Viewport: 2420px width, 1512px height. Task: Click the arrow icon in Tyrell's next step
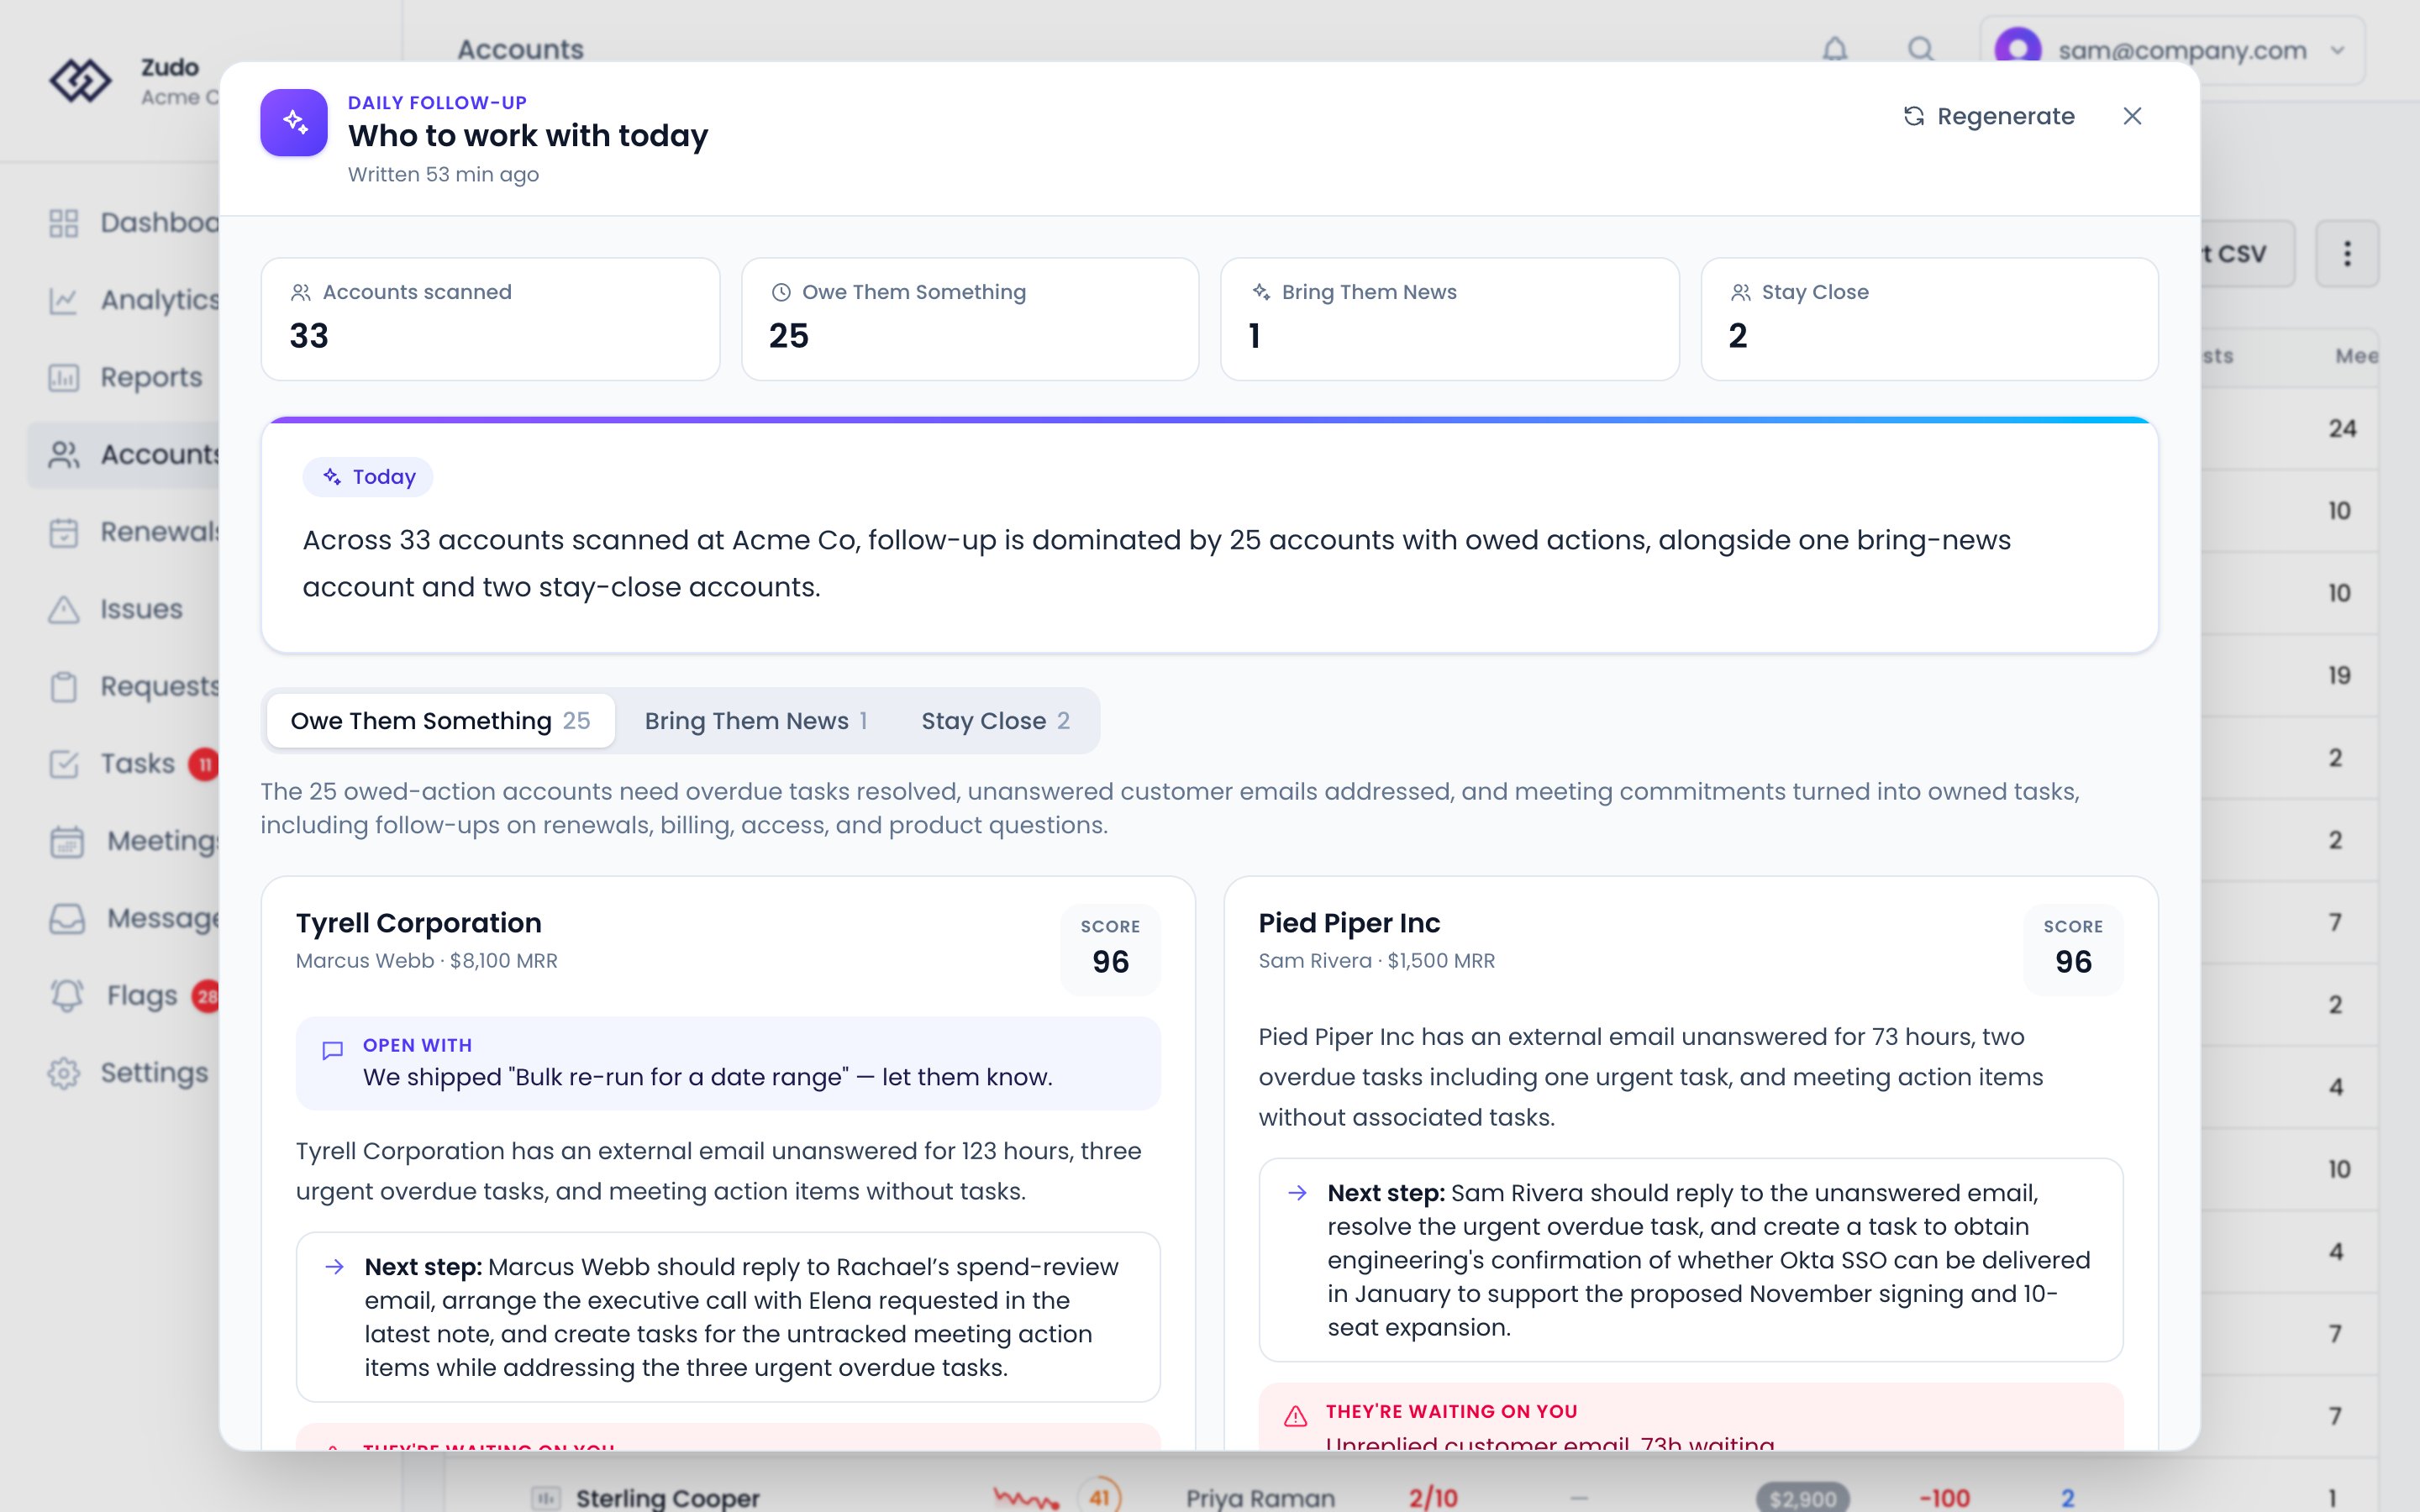(335, 1267)
